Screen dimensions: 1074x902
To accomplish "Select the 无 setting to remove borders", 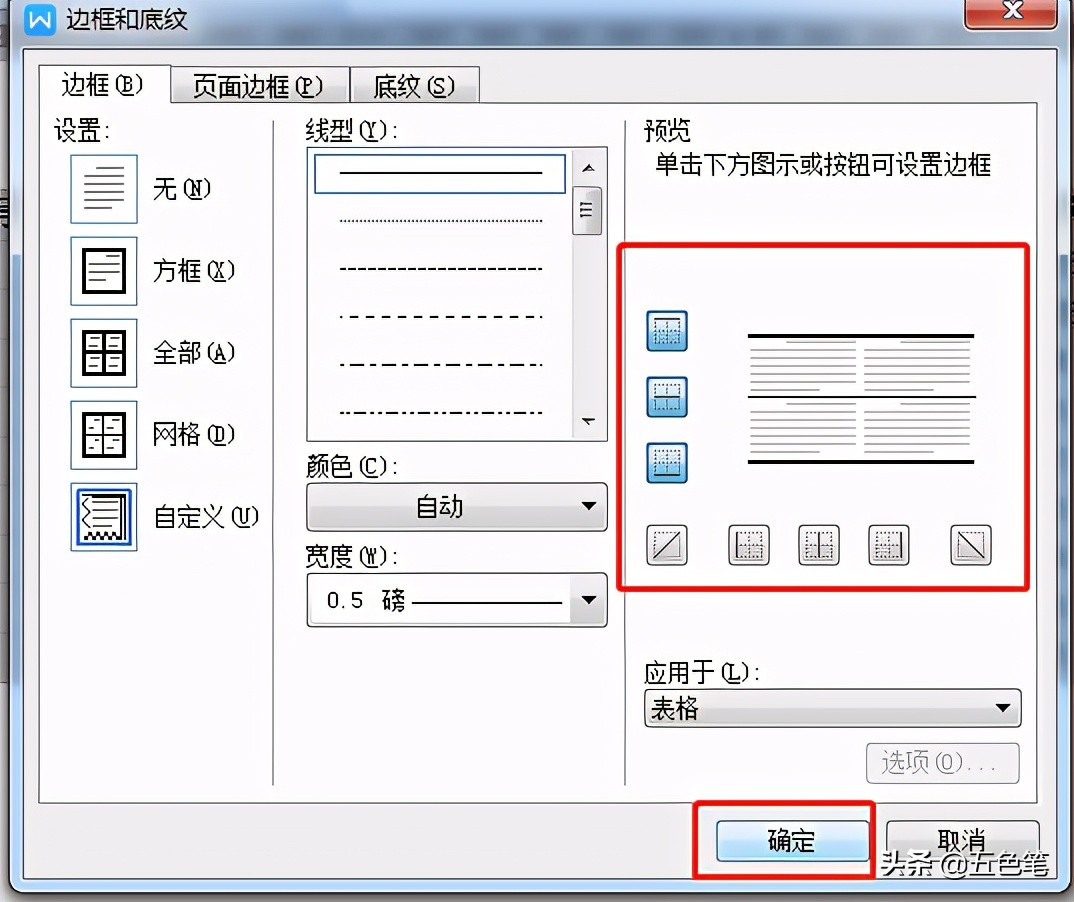I will (x=103, y=189).
